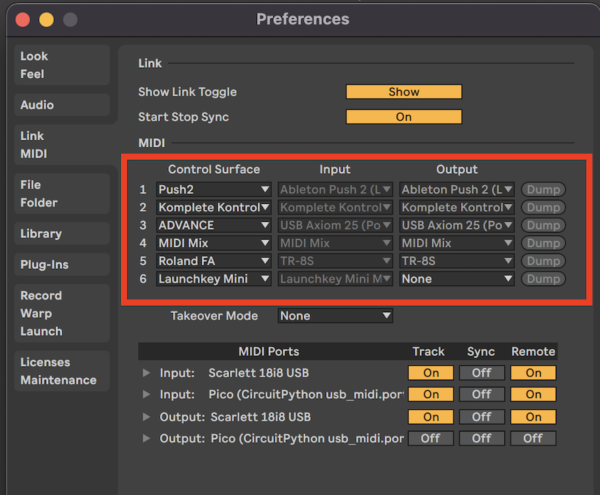Expand the Output Pico CircuitPython port

click(x=146, y=438)
